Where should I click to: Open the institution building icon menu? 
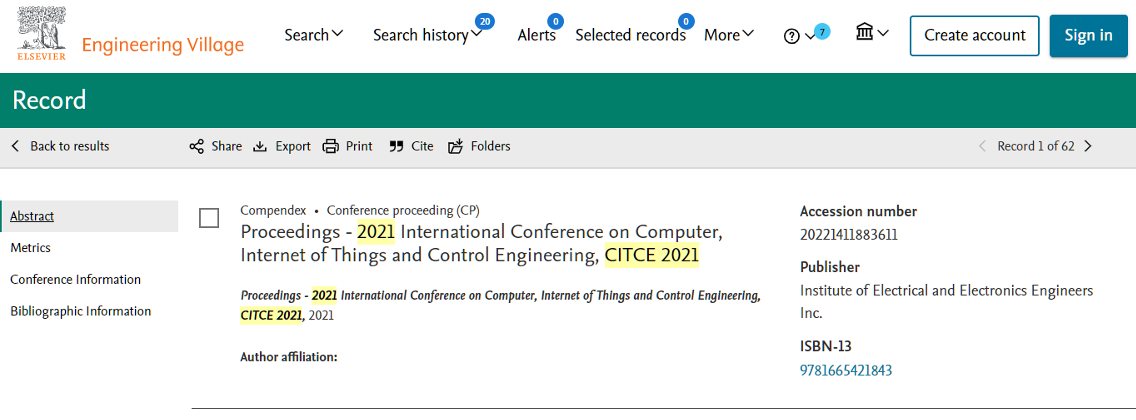(x=864, y=33)
